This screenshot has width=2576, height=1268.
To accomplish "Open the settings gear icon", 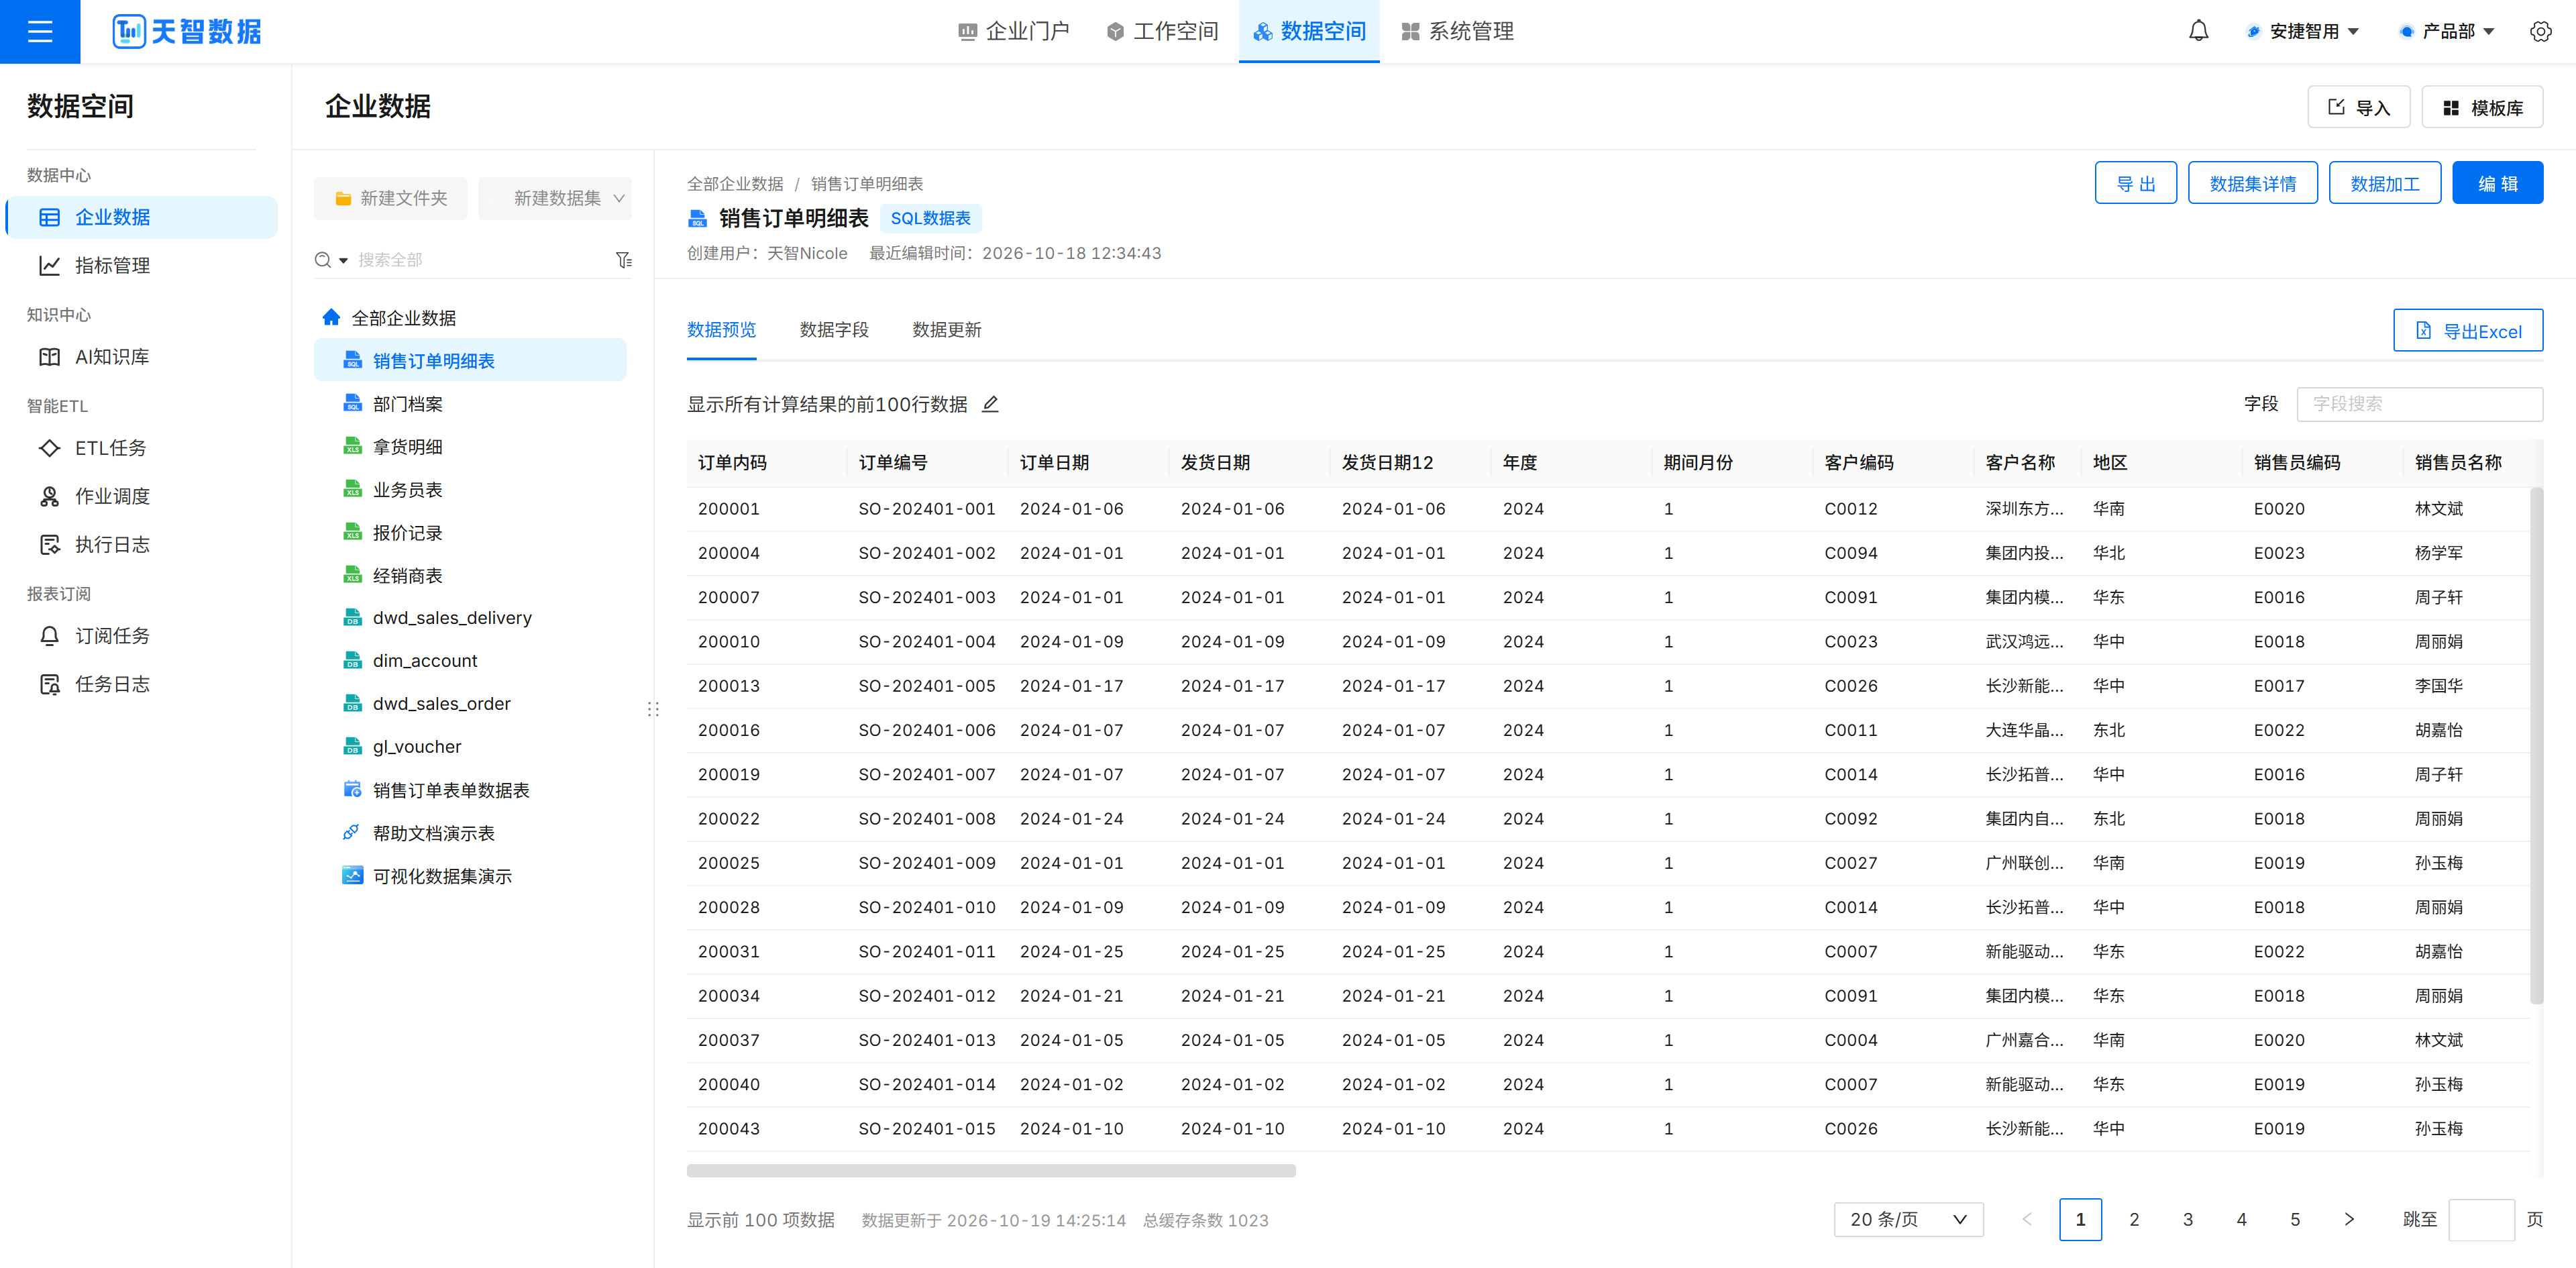I will click(2540, 31).
